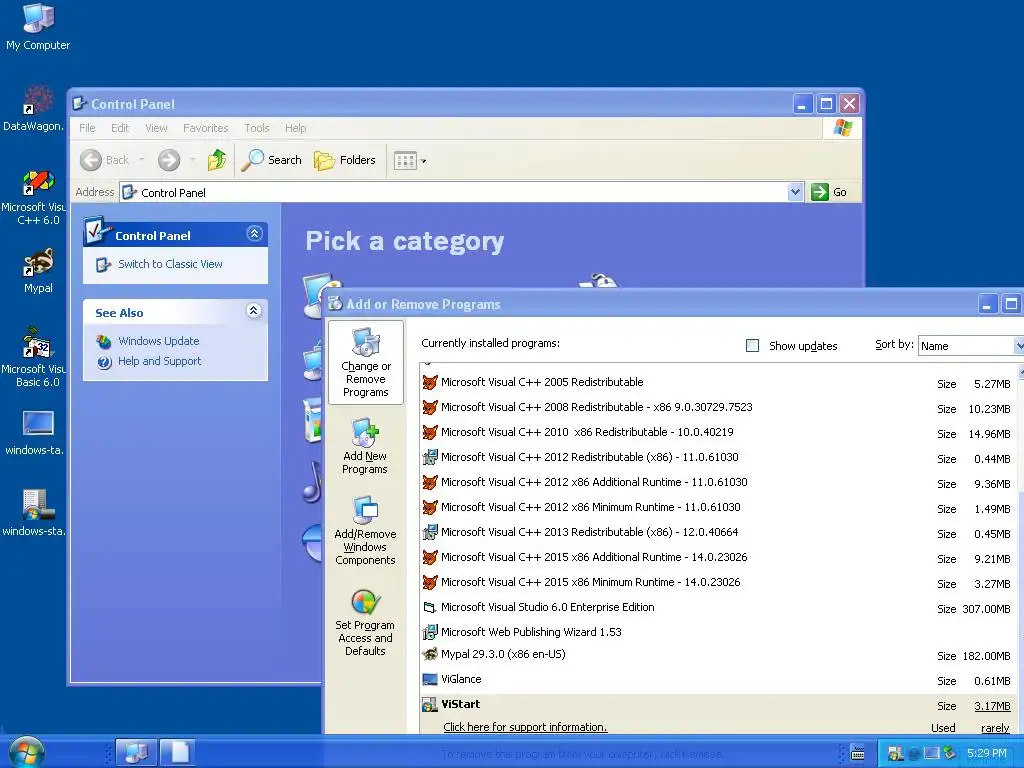Select Add New Programs button
Screen dimensions: 1024x768
[365, 446]
